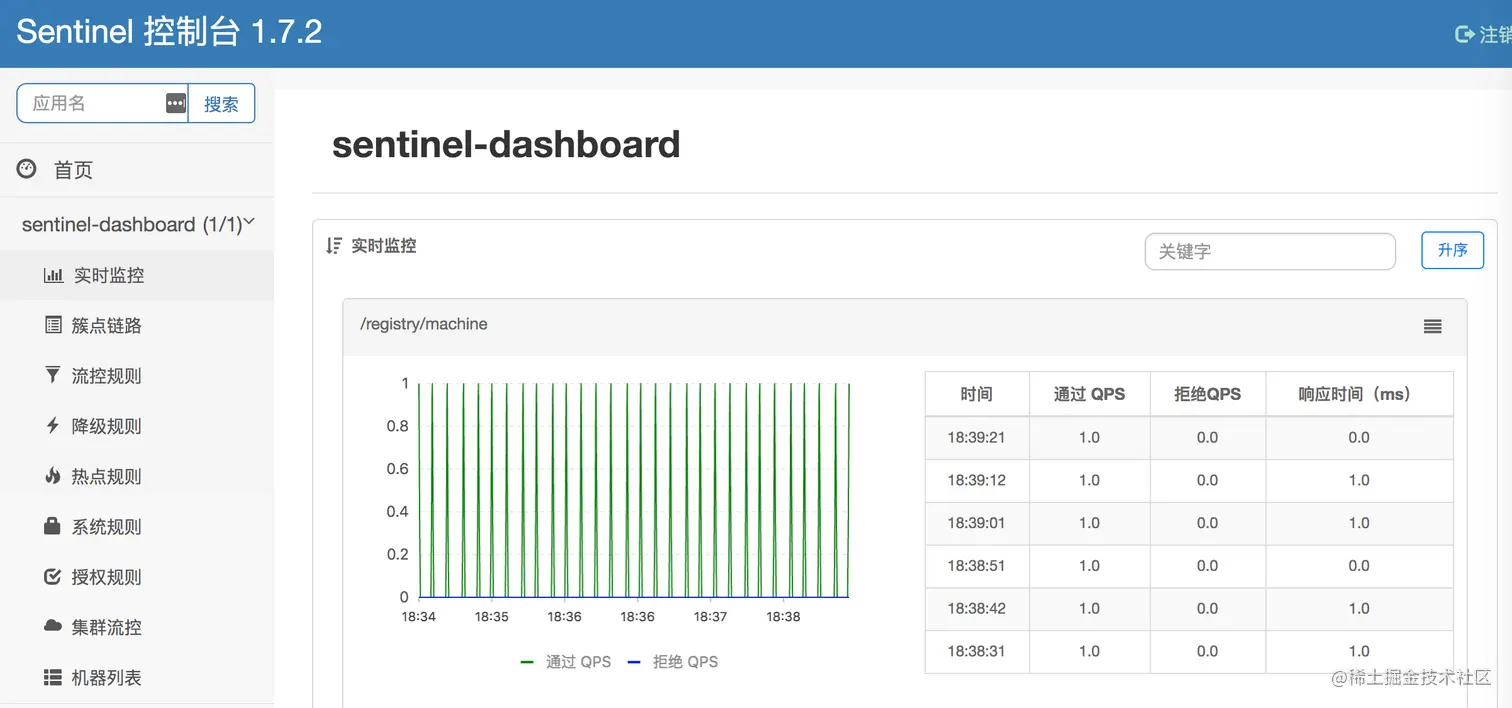Viewport: 1512px width, 708px height.
Task: Click the filter funnel icon beside 流控规则
Action: tap(53, 375)
